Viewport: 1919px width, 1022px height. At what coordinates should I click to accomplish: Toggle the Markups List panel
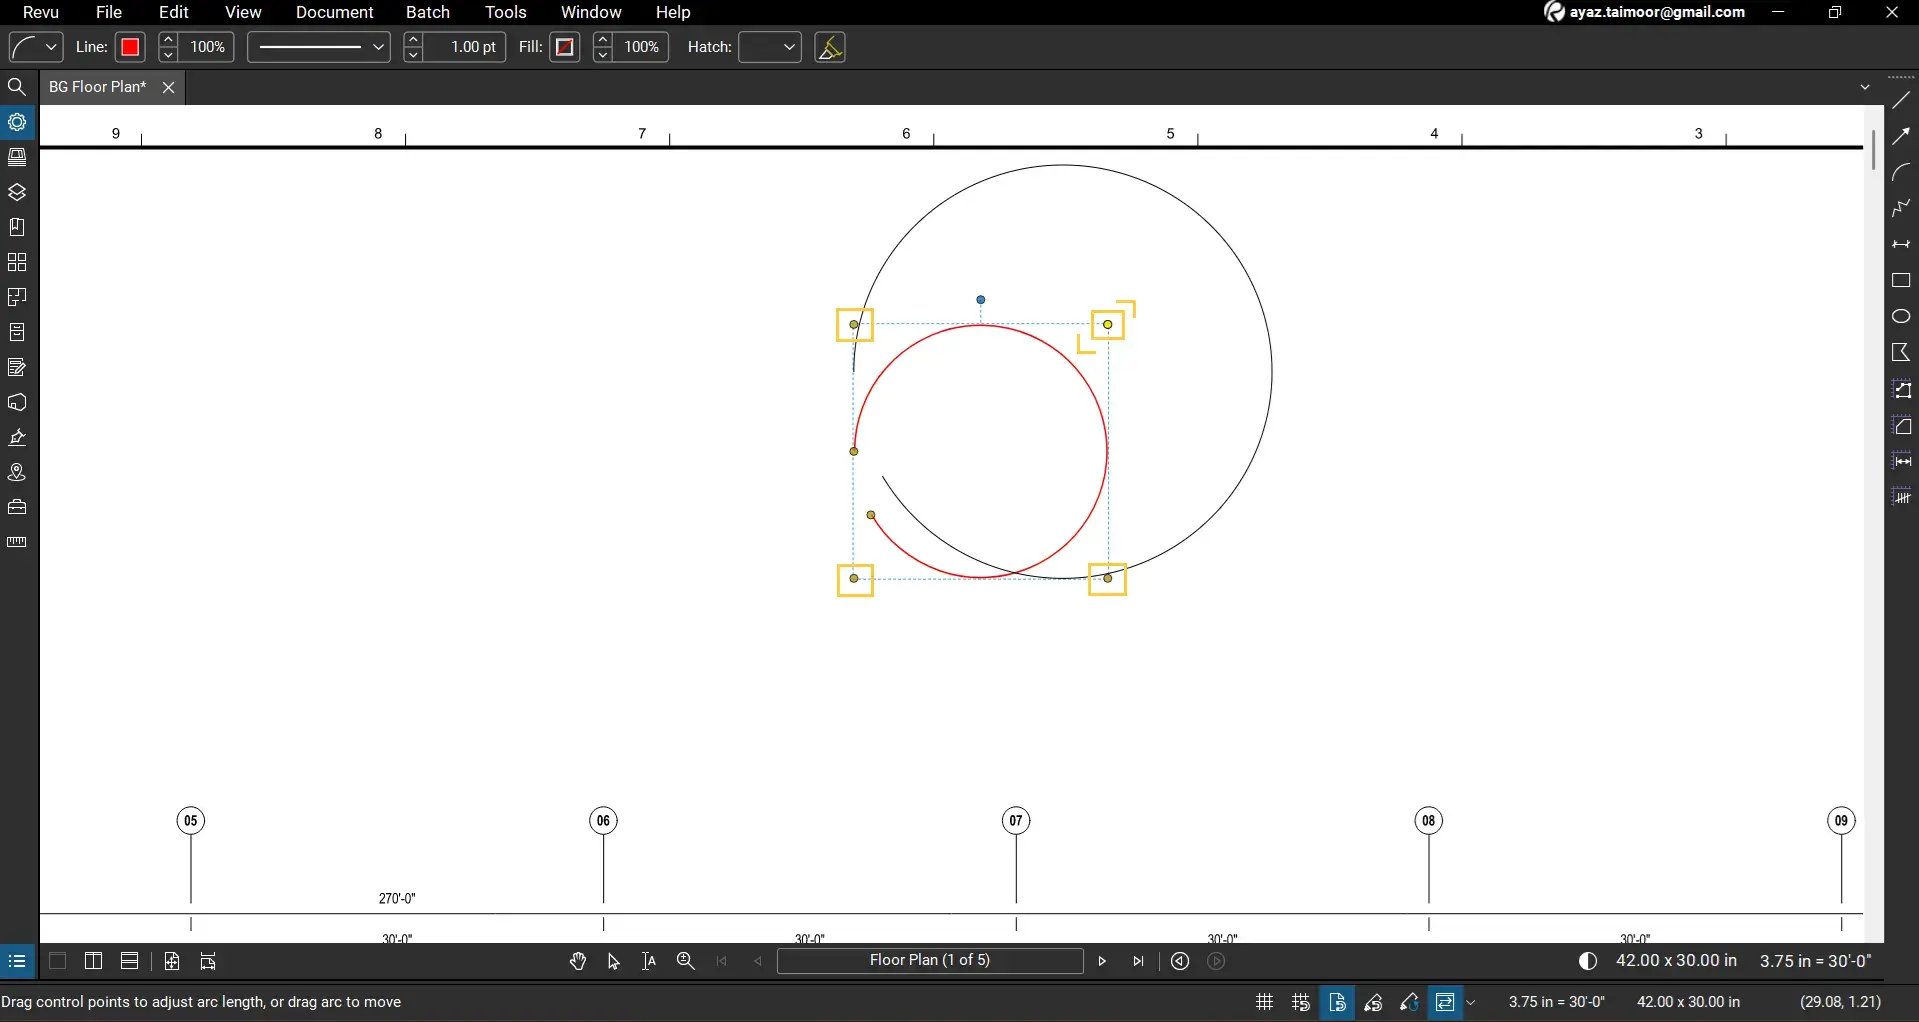tap(17, 961)
